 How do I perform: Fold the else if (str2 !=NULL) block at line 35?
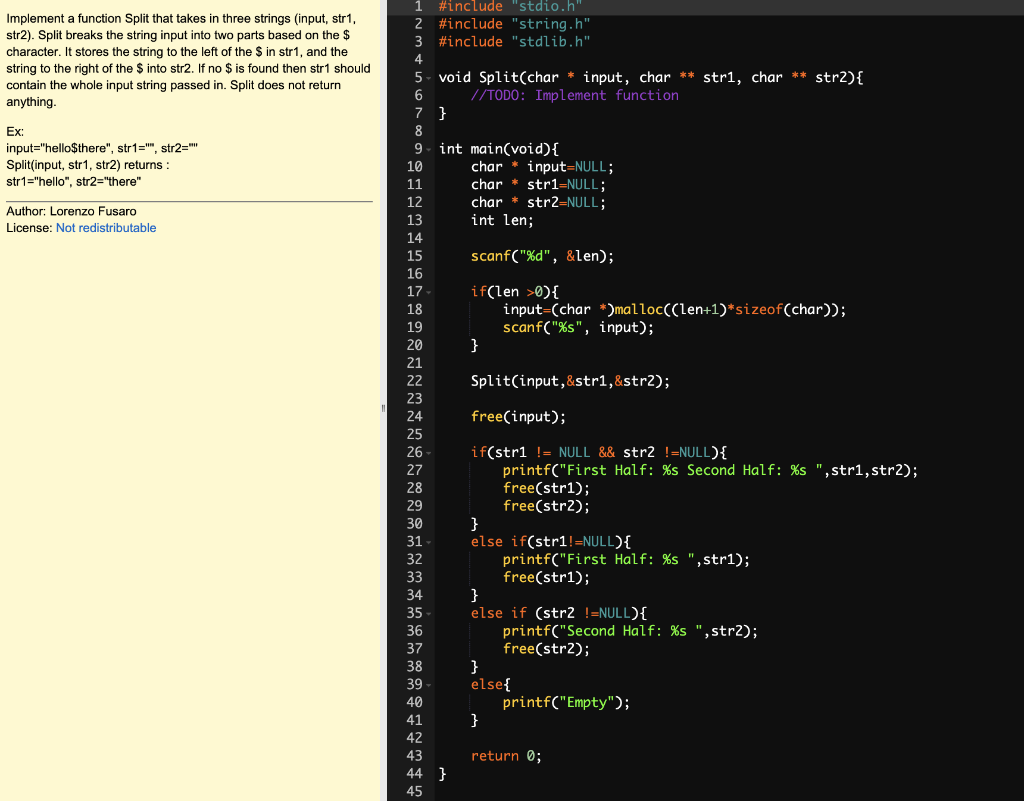point(429,614)
